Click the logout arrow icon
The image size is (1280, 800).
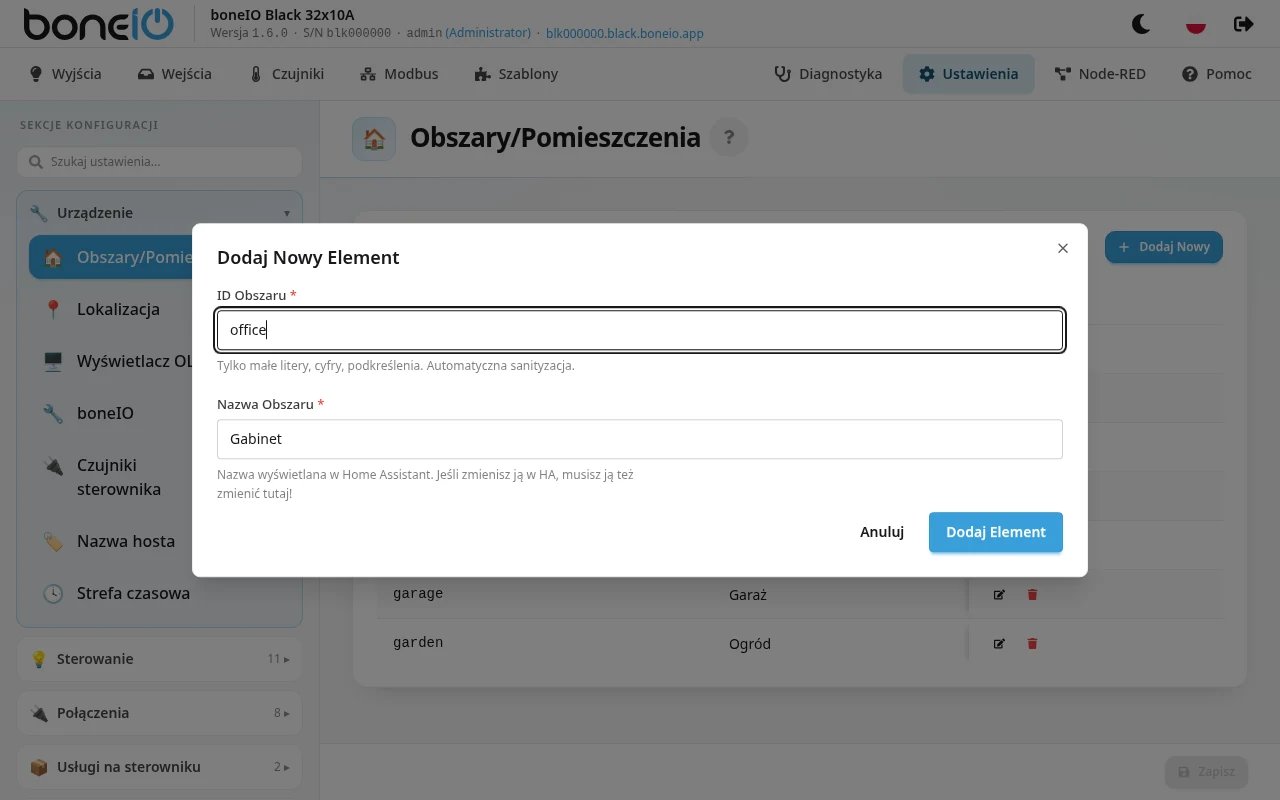(x=1244, y=24)
